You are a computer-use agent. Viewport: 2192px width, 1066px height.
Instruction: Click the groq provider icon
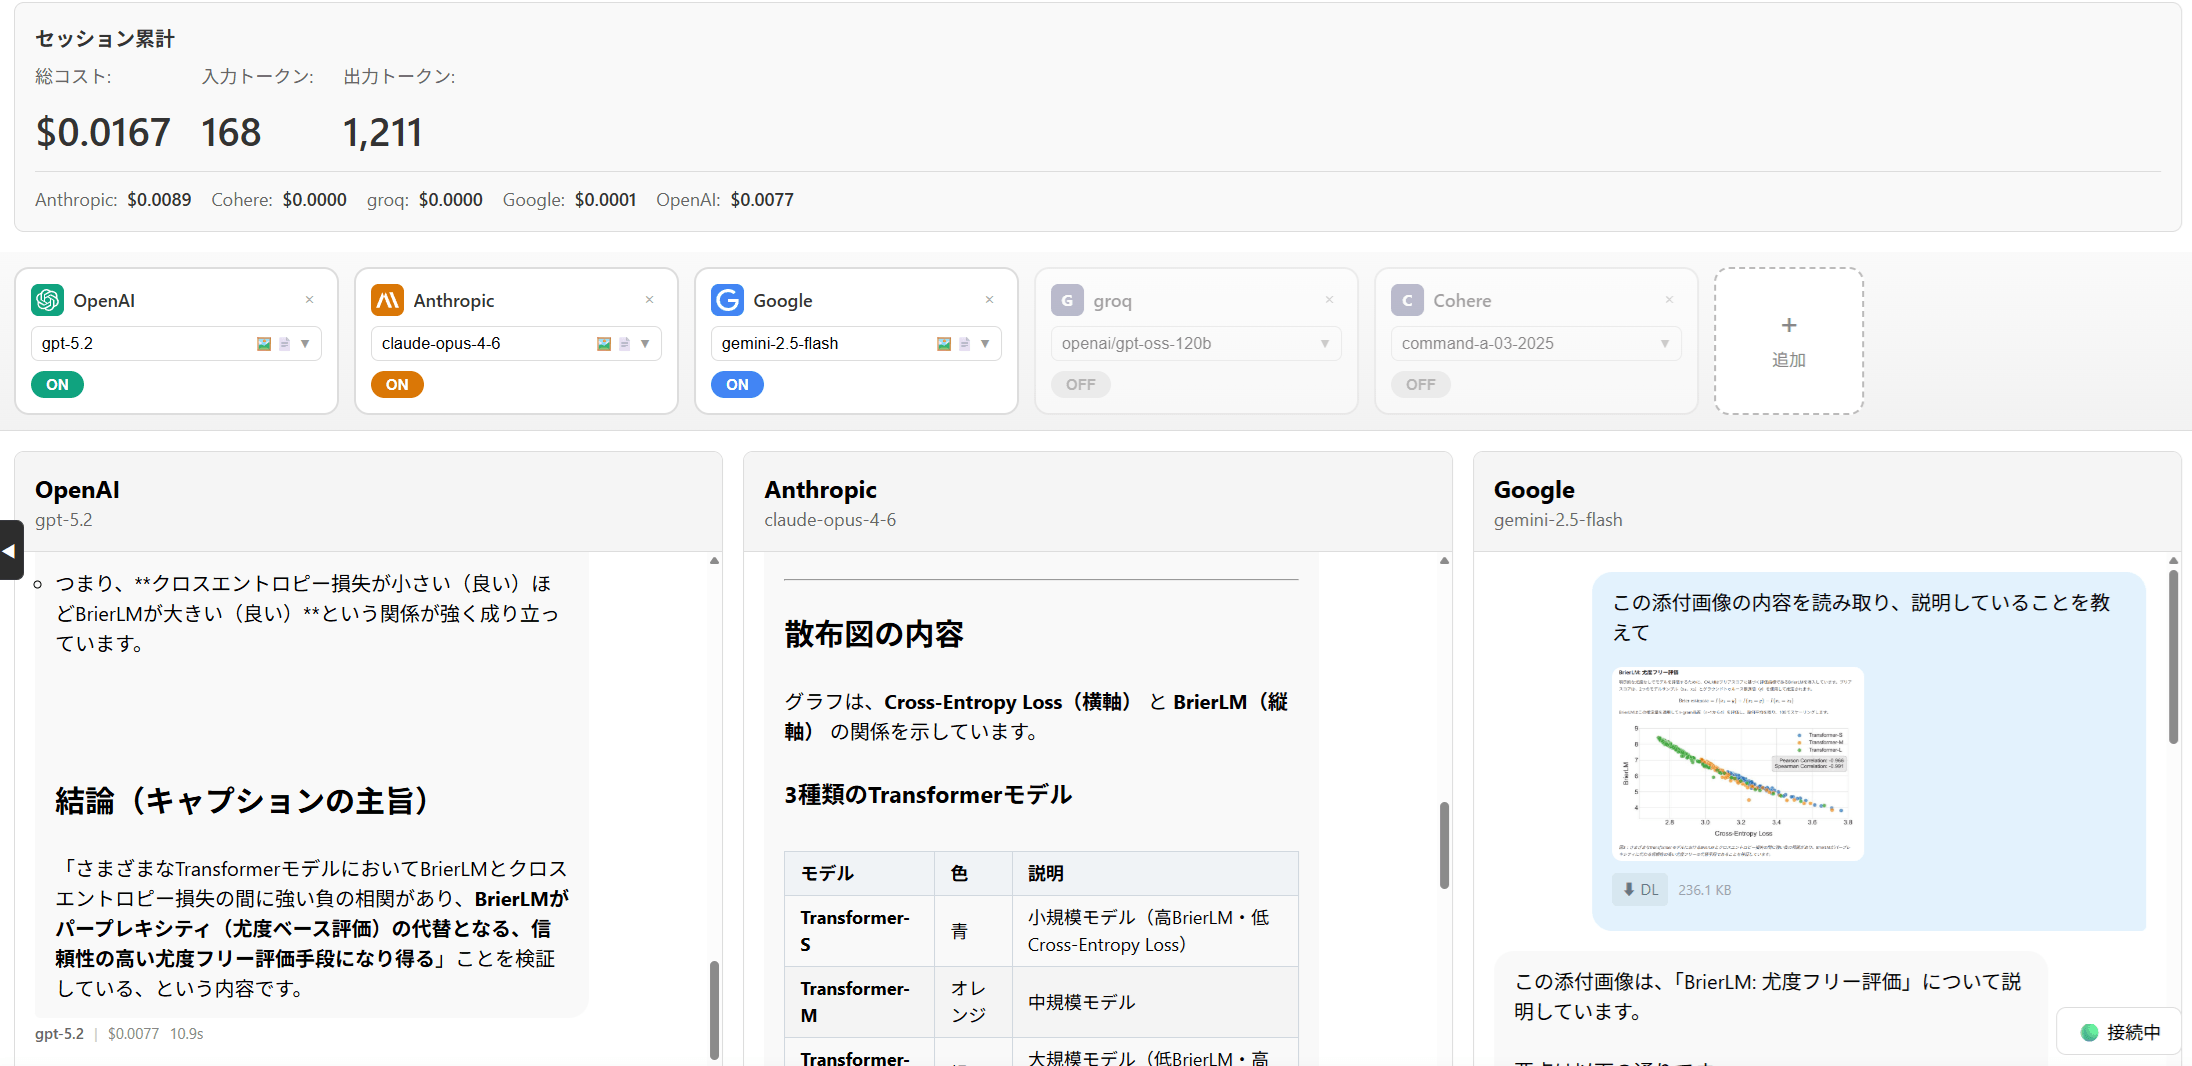1067,300
